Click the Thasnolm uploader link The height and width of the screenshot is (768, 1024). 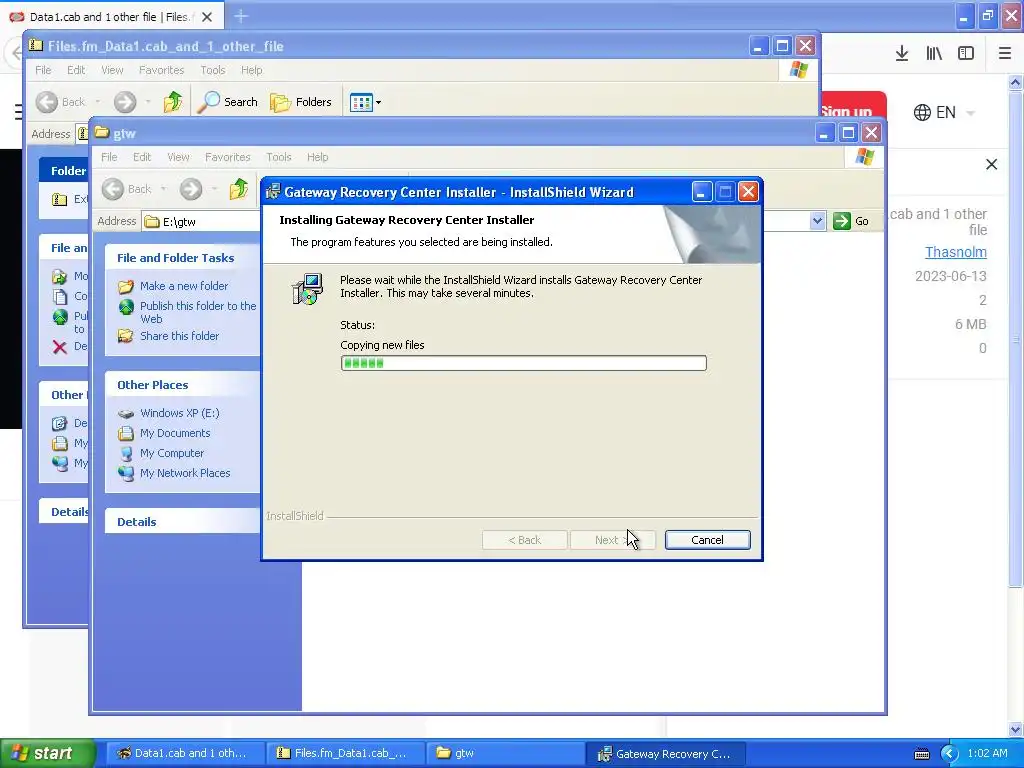955,252
